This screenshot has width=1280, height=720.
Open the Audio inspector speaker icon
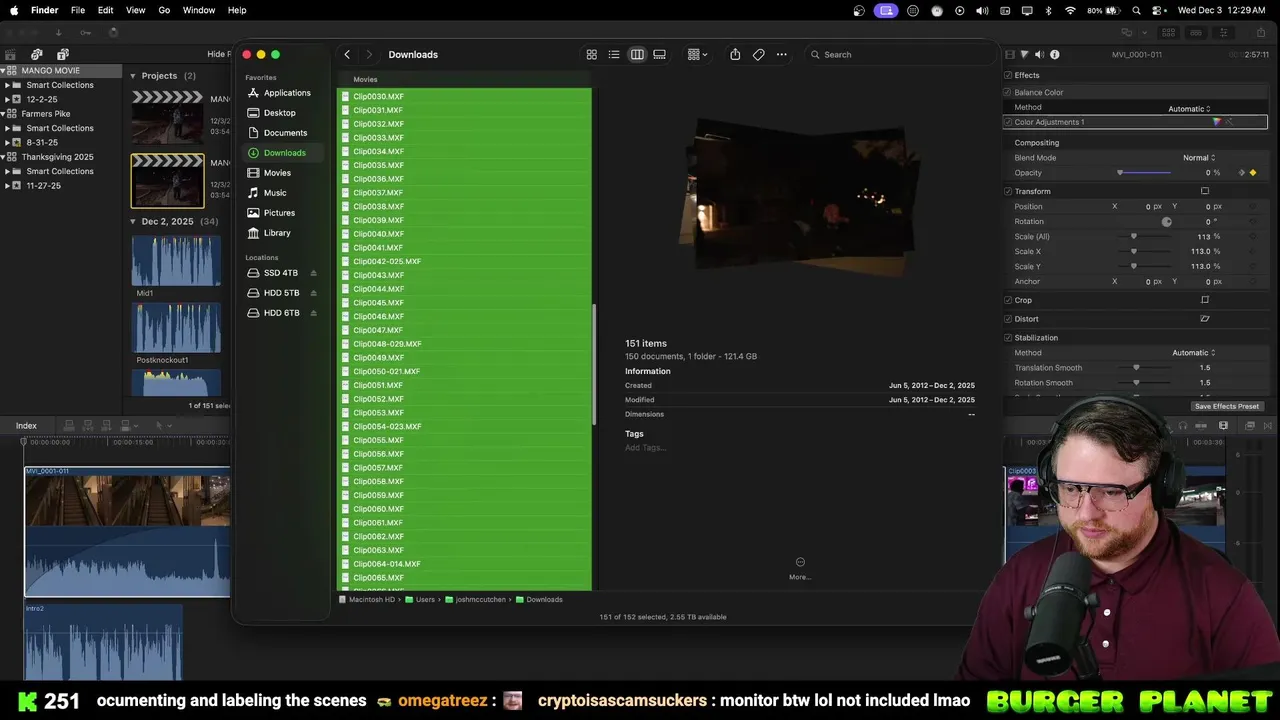point(1039,55)
